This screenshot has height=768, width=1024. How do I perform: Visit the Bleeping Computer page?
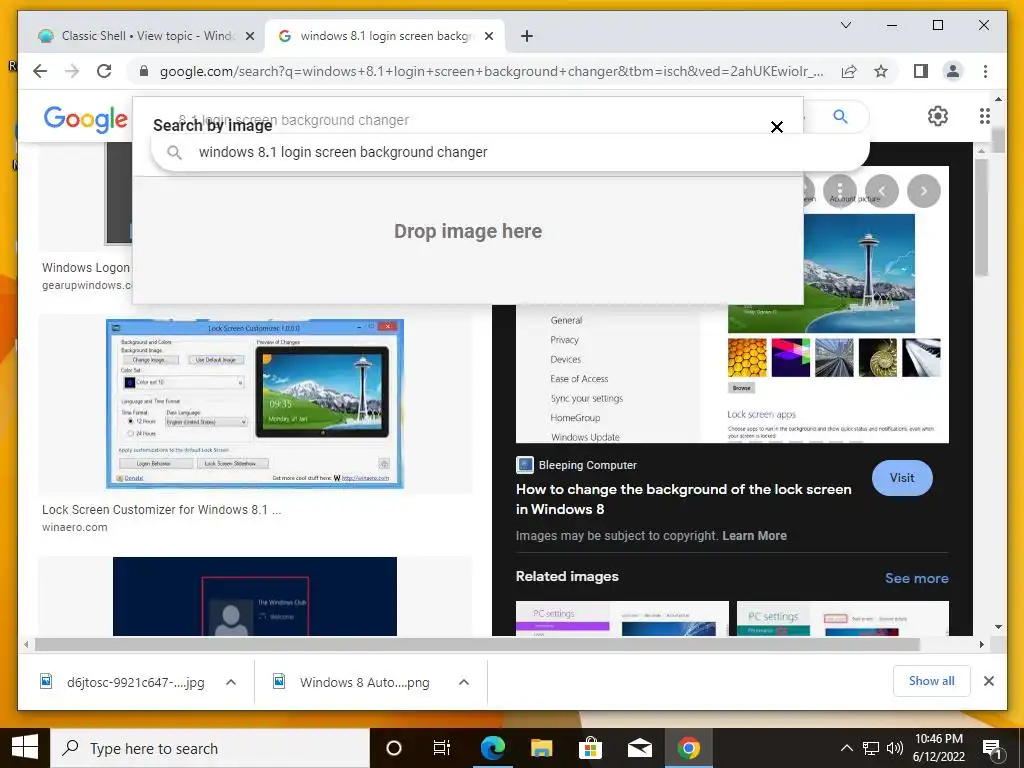(x=902, y=477)
